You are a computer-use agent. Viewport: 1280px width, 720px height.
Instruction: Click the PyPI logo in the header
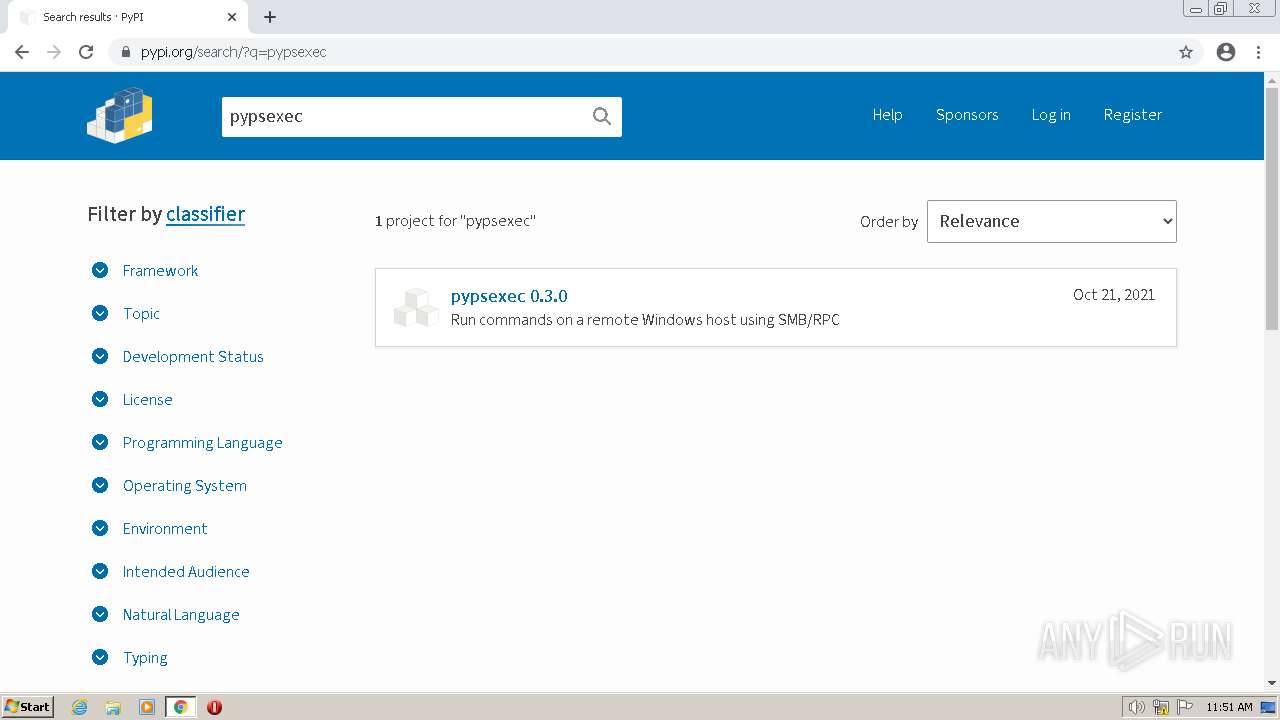(x=120, y=115)
